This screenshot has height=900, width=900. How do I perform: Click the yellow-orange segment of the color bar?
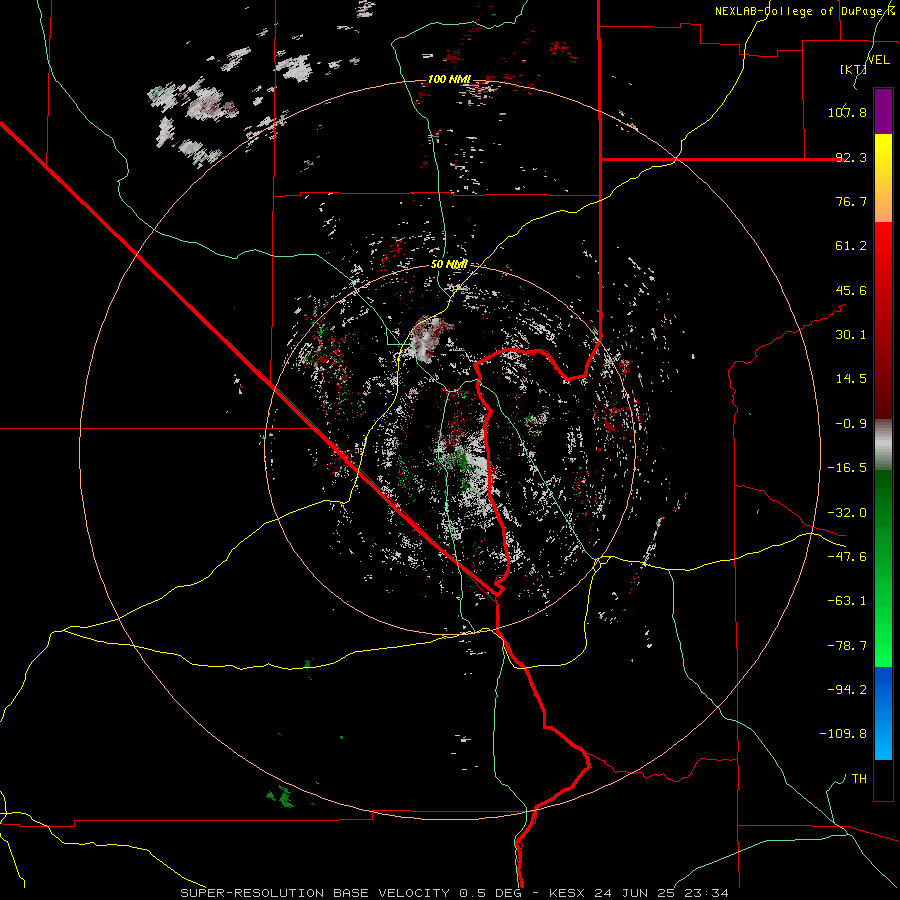tap(883, 178)
